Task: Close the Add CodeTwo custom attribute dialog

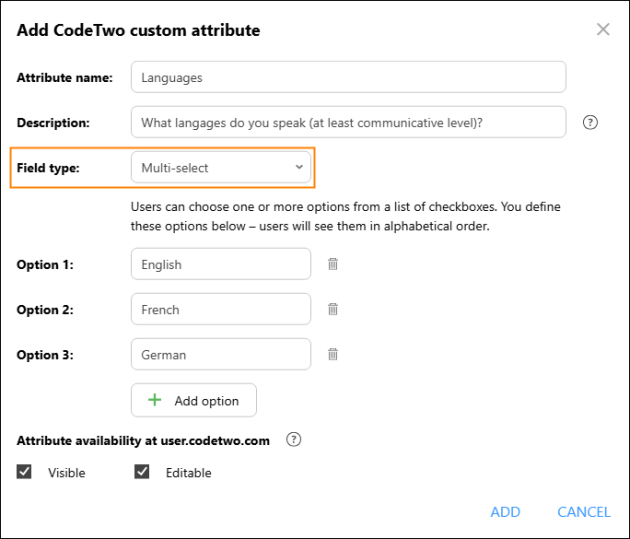Action: tap(603, 29)
